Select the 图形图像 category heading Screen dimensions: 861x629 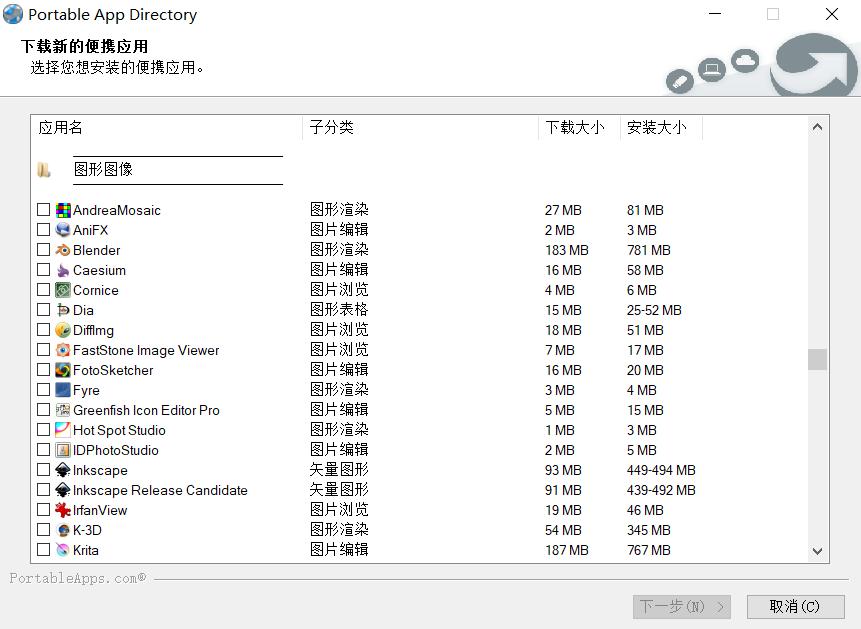(x=103, y=169)
